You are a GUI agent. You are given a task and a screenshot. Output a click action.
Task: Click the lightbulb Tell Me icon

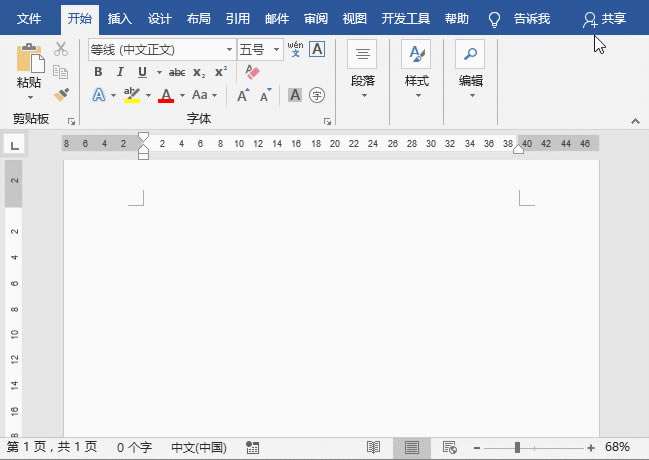(x=494, y=19)
